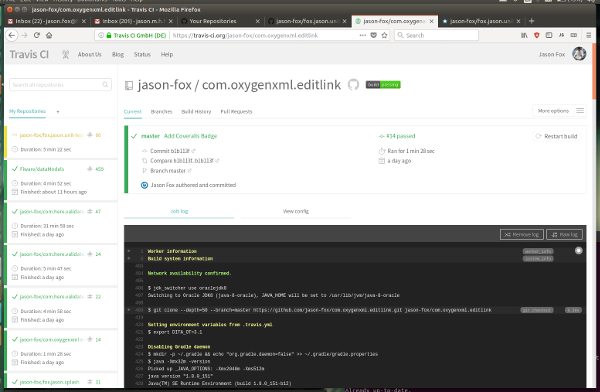Screen dimensions: 600x392
Task: Click the Firefox forward arrow
Action: [x=24, y=35]
